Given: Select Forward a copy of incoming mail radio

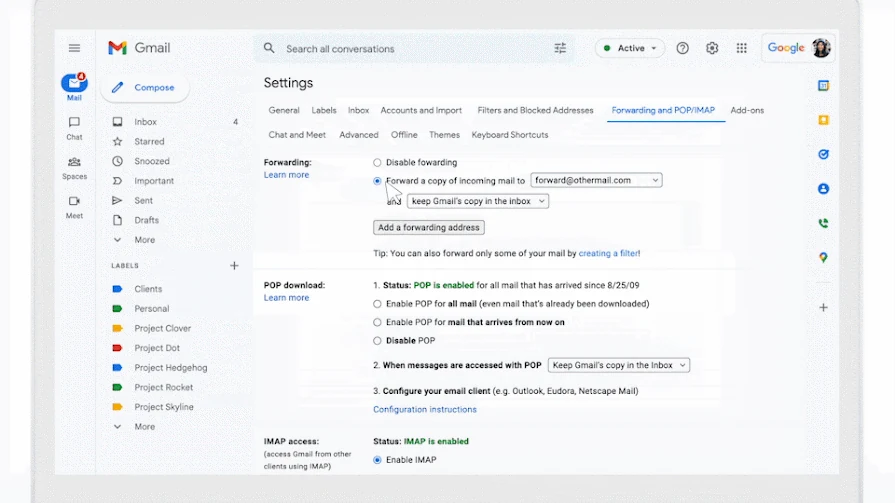Looking at the screenshot, I should [377, 181].
